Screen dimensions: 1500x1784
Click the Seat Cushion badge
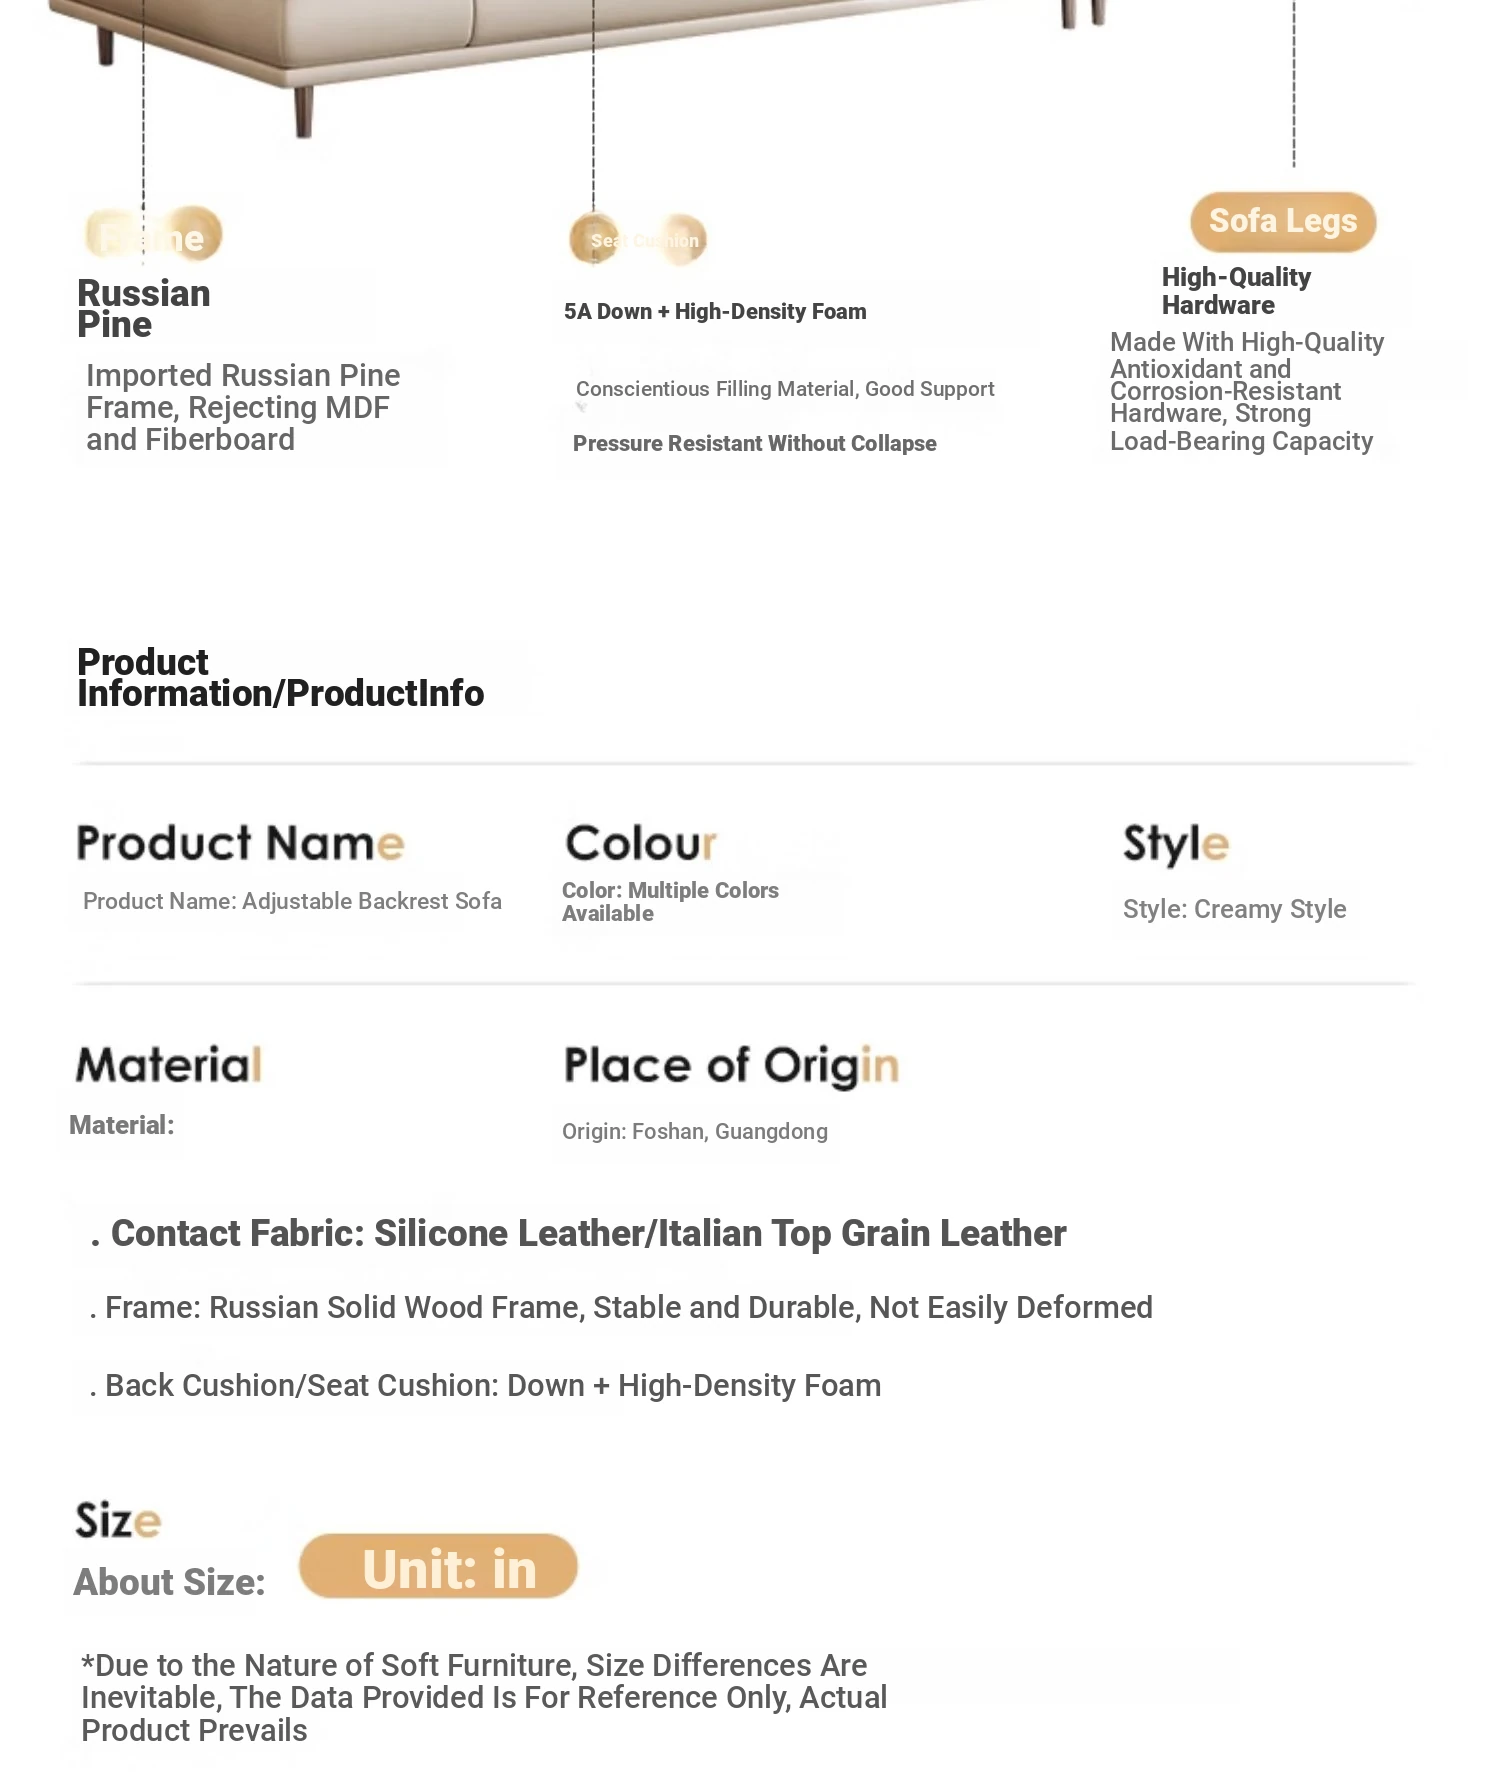point(638,240)
